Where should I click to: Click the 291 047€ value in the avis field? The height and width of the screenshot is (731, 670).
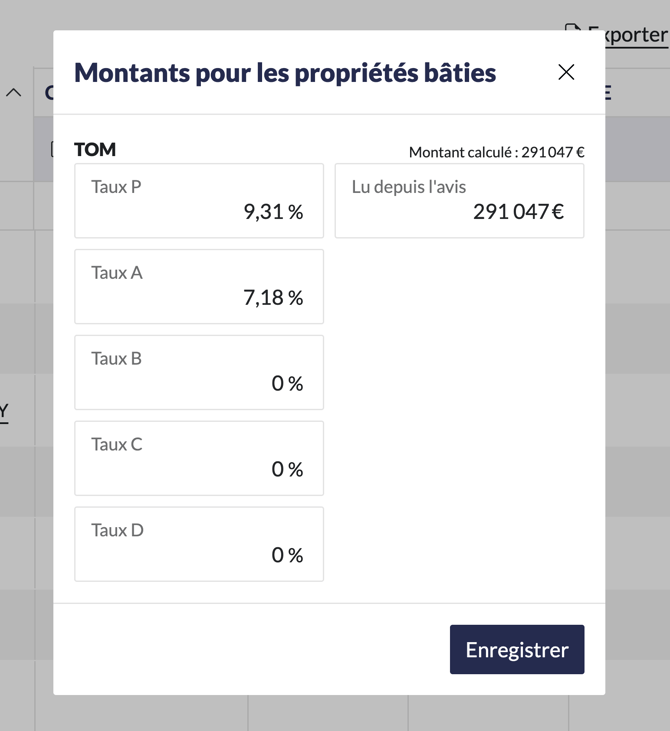(518, 212)
